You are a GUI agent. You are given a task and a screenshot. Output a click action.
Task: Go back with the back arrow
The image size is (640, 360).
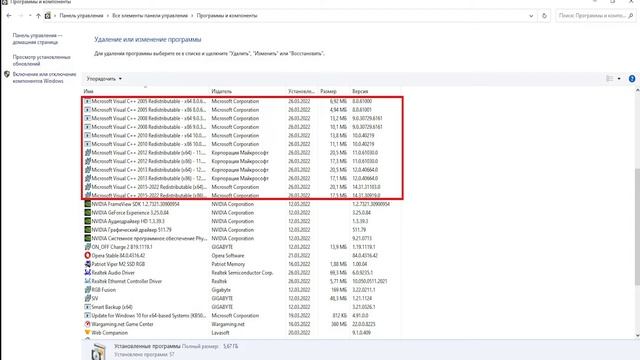(9, 16)
